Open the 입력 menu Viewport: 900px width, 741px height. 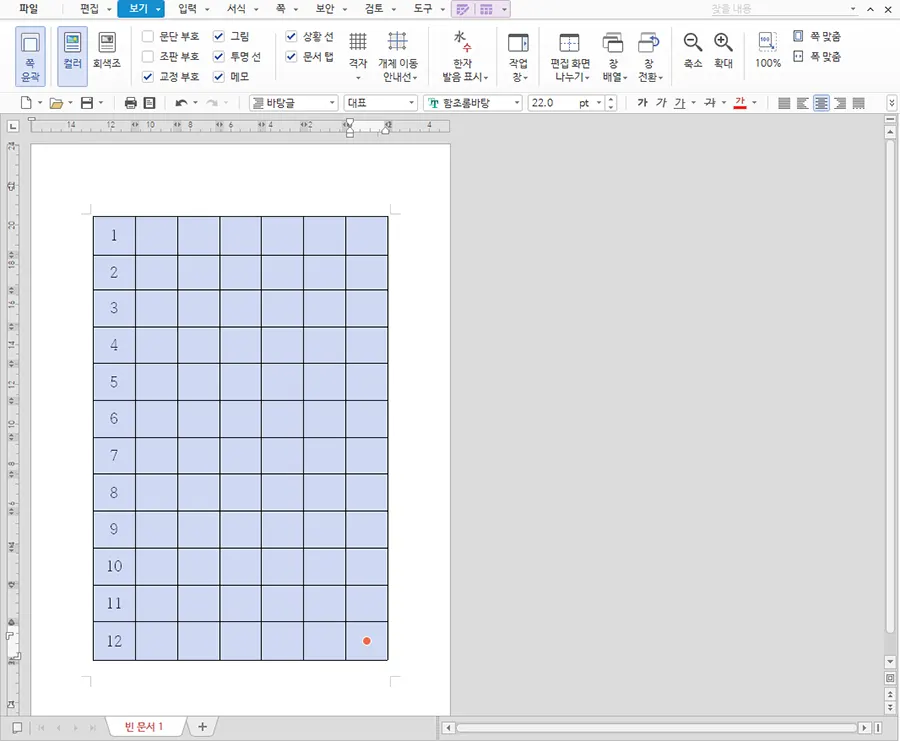coord(187,9)
